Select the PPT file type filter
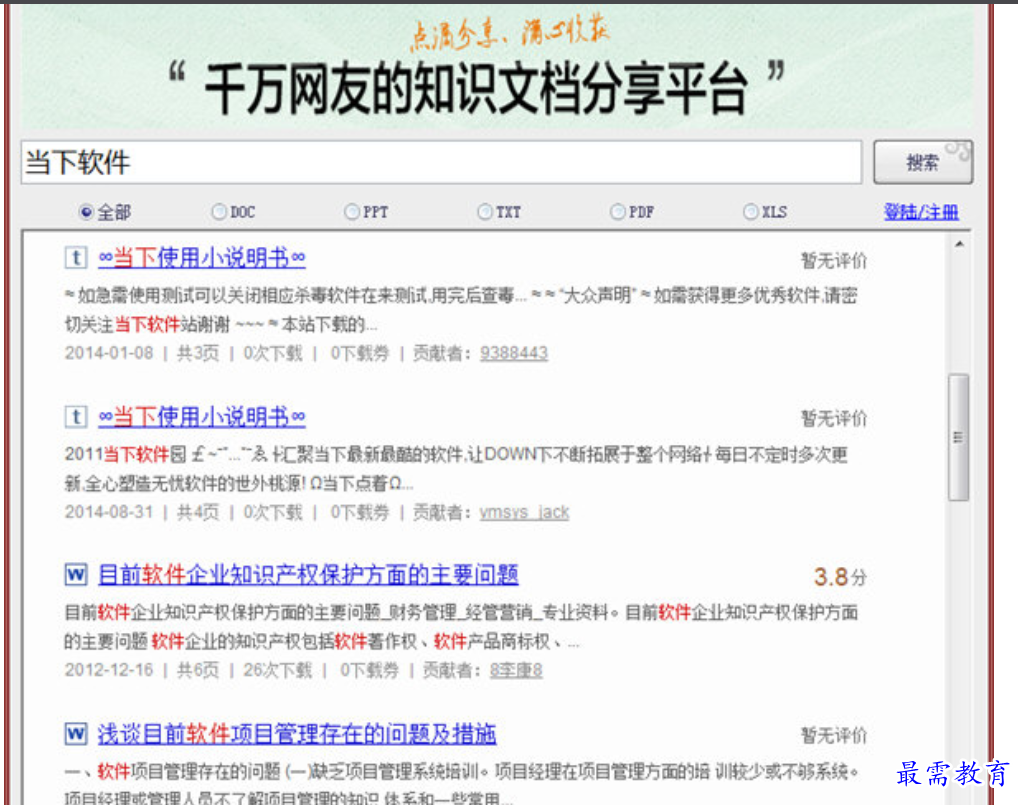The image size is (1018, 805). (x=351, y=212)
